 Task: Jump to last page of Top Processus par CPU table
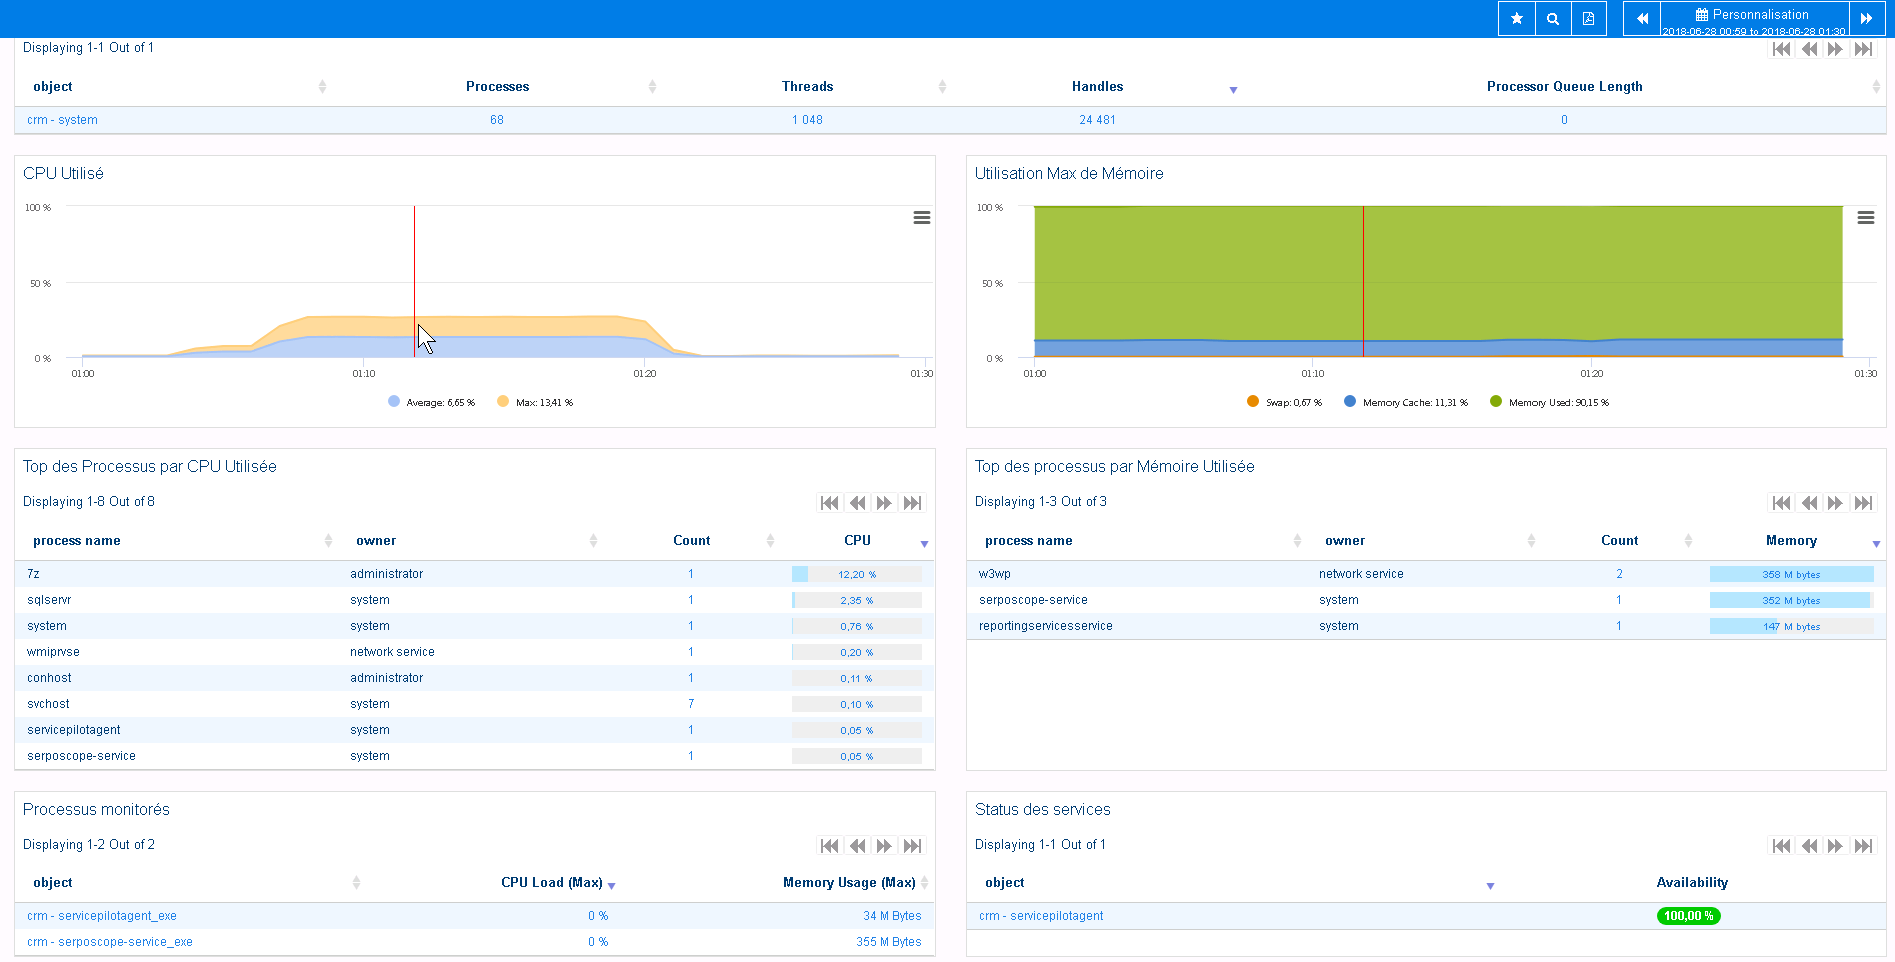coord(912,503)
